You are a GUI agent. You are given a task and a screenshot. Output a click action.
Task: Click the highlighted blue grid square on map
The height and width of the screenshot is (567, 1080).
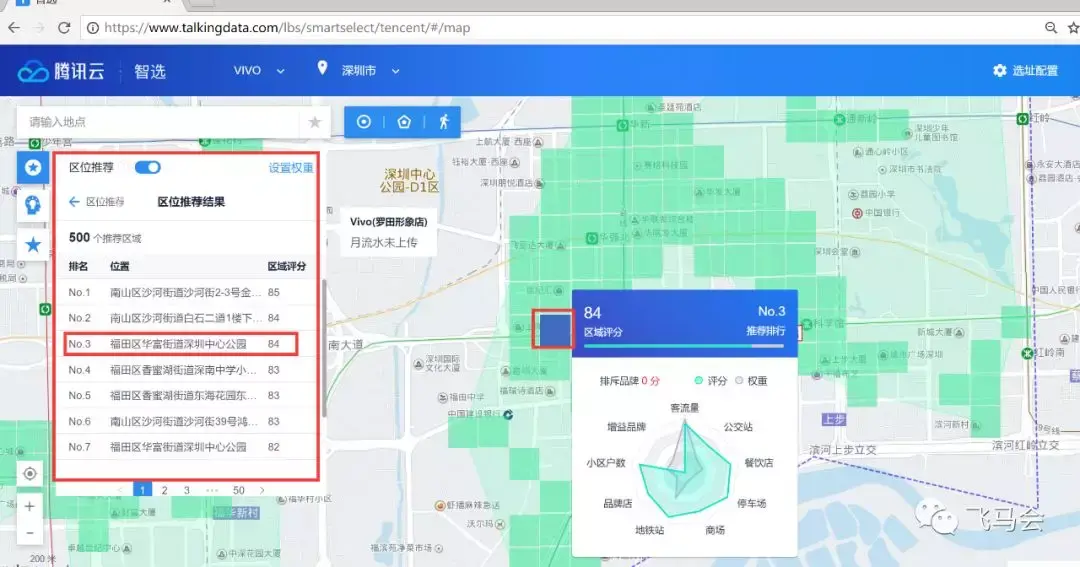click(x=554, y=329)
